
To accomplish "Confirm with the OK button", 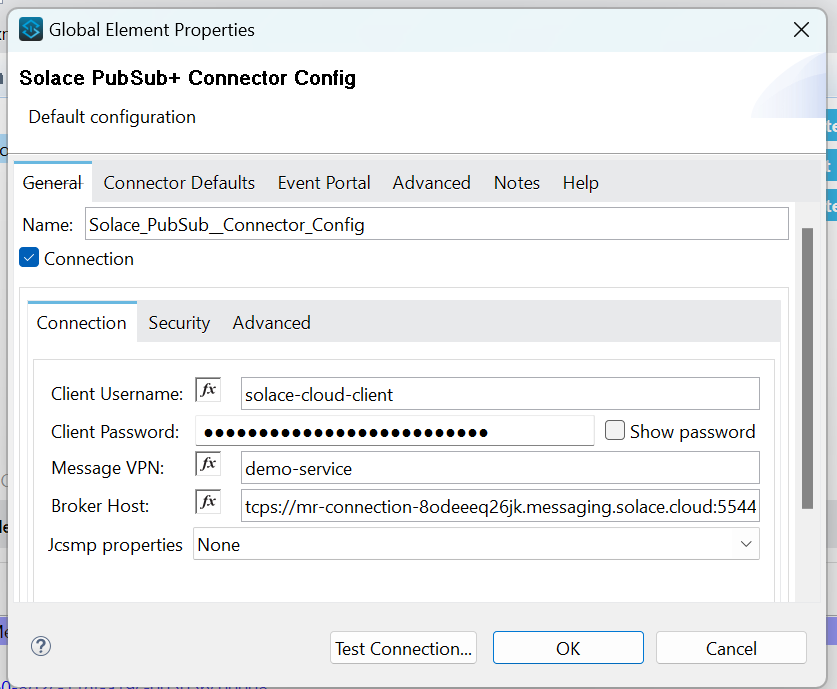I will coord(568,649).
